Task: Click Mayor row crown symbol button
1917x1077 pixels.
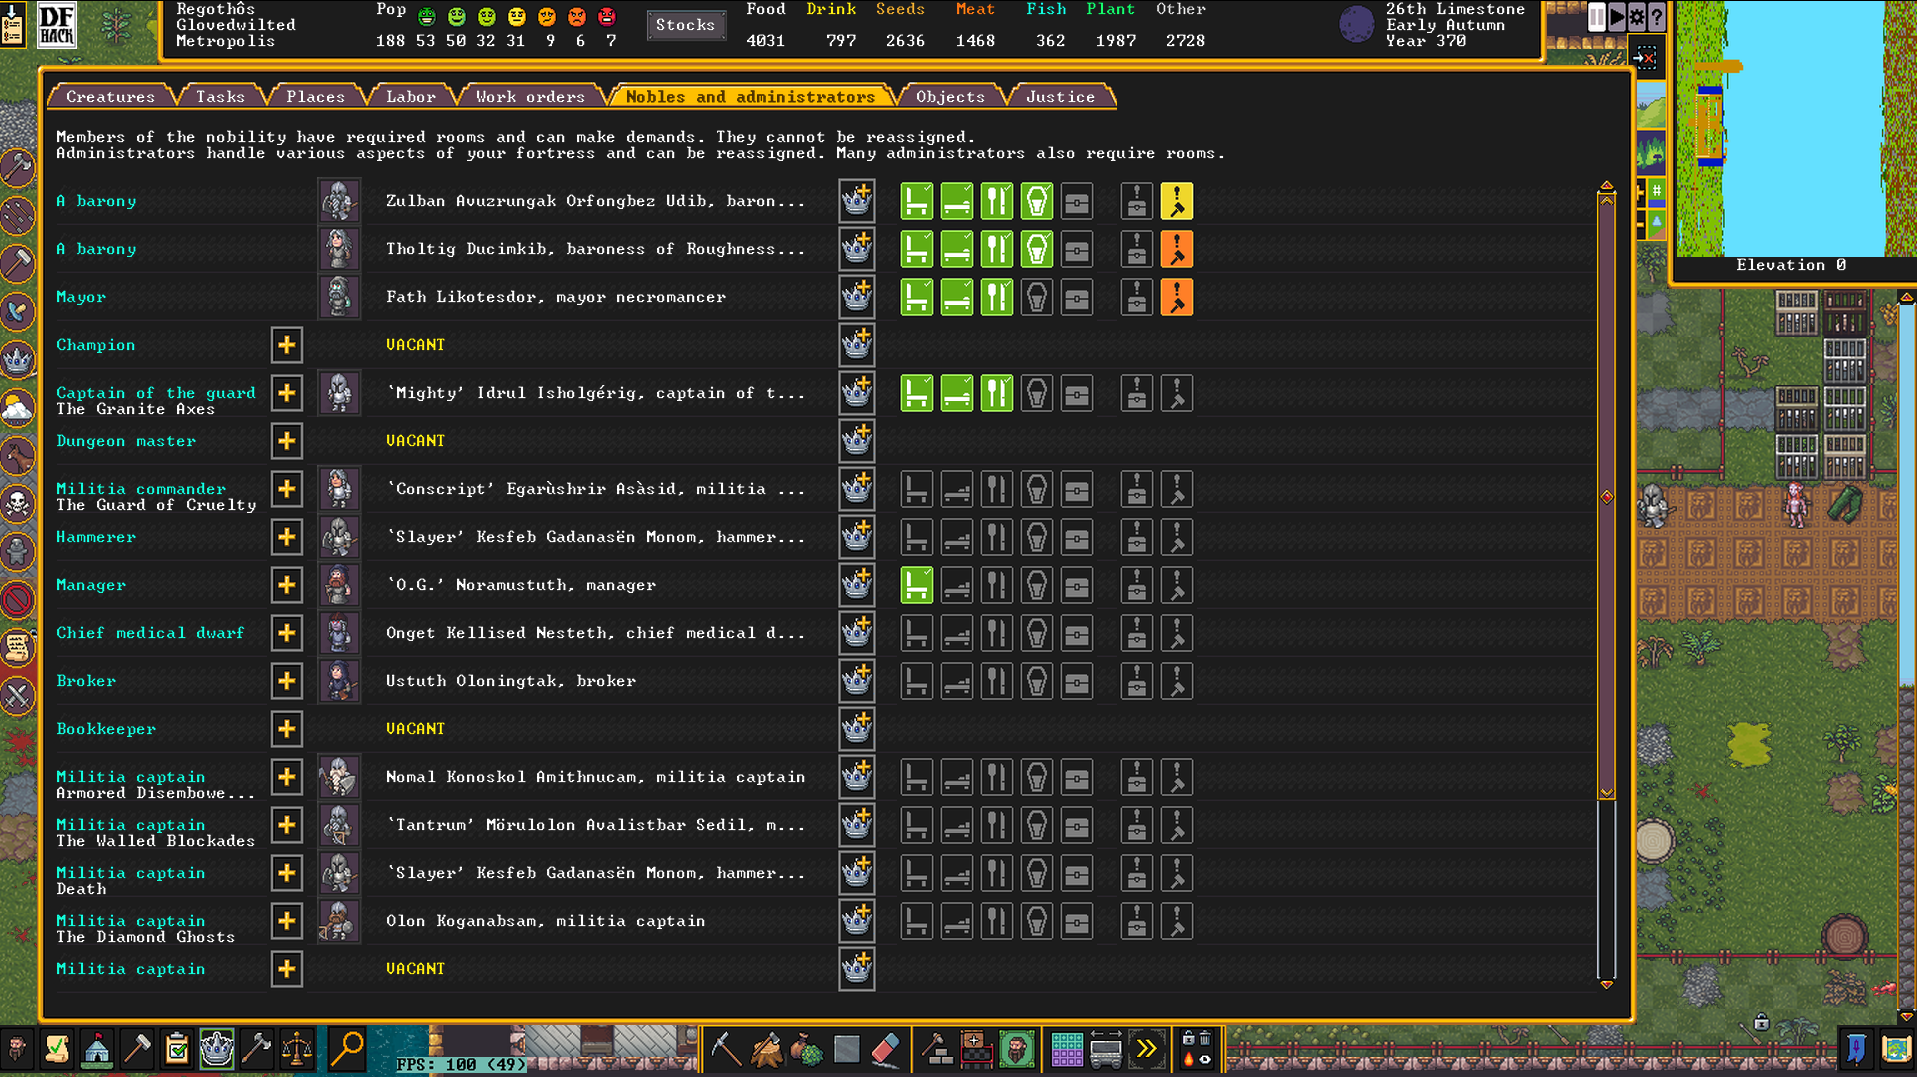Action: (857, 297)
